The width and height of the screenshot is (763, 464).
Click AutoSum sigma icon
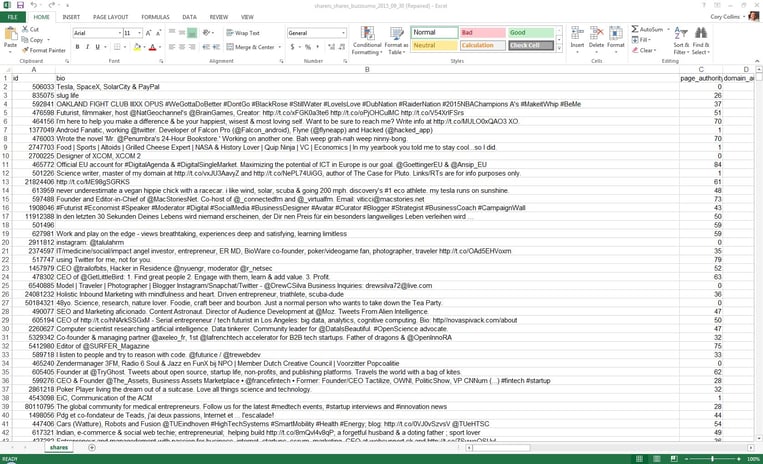635,29
